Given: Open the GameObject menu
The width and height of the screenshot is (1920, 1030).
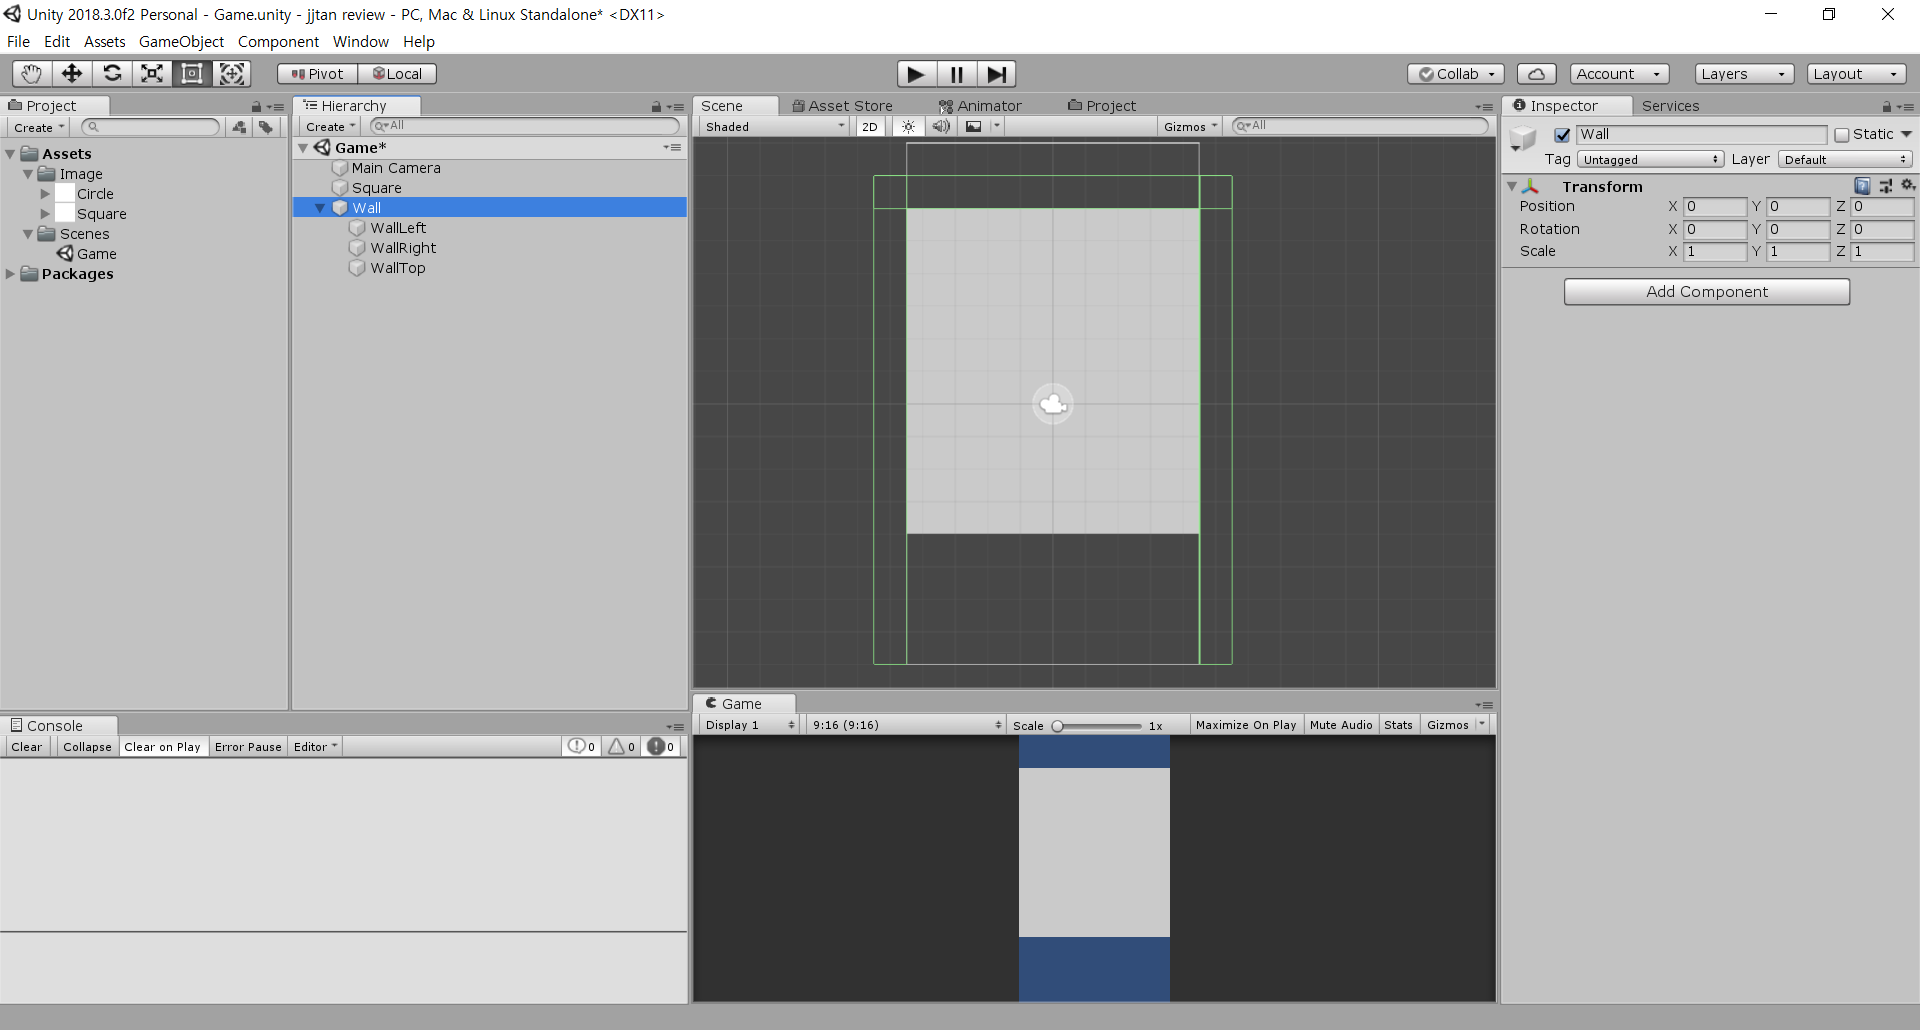Looking at the screenshot, I should (x=181, y=42).
